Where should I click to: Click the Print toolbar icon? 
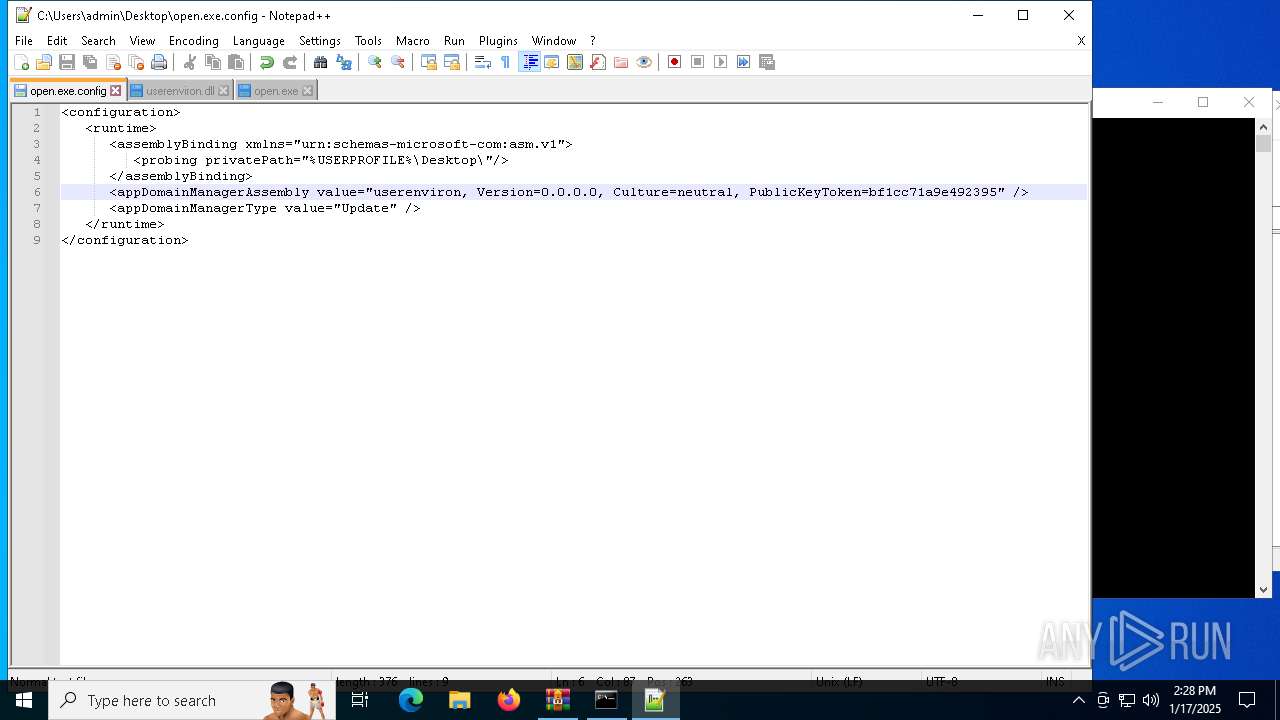coord(159,62)
